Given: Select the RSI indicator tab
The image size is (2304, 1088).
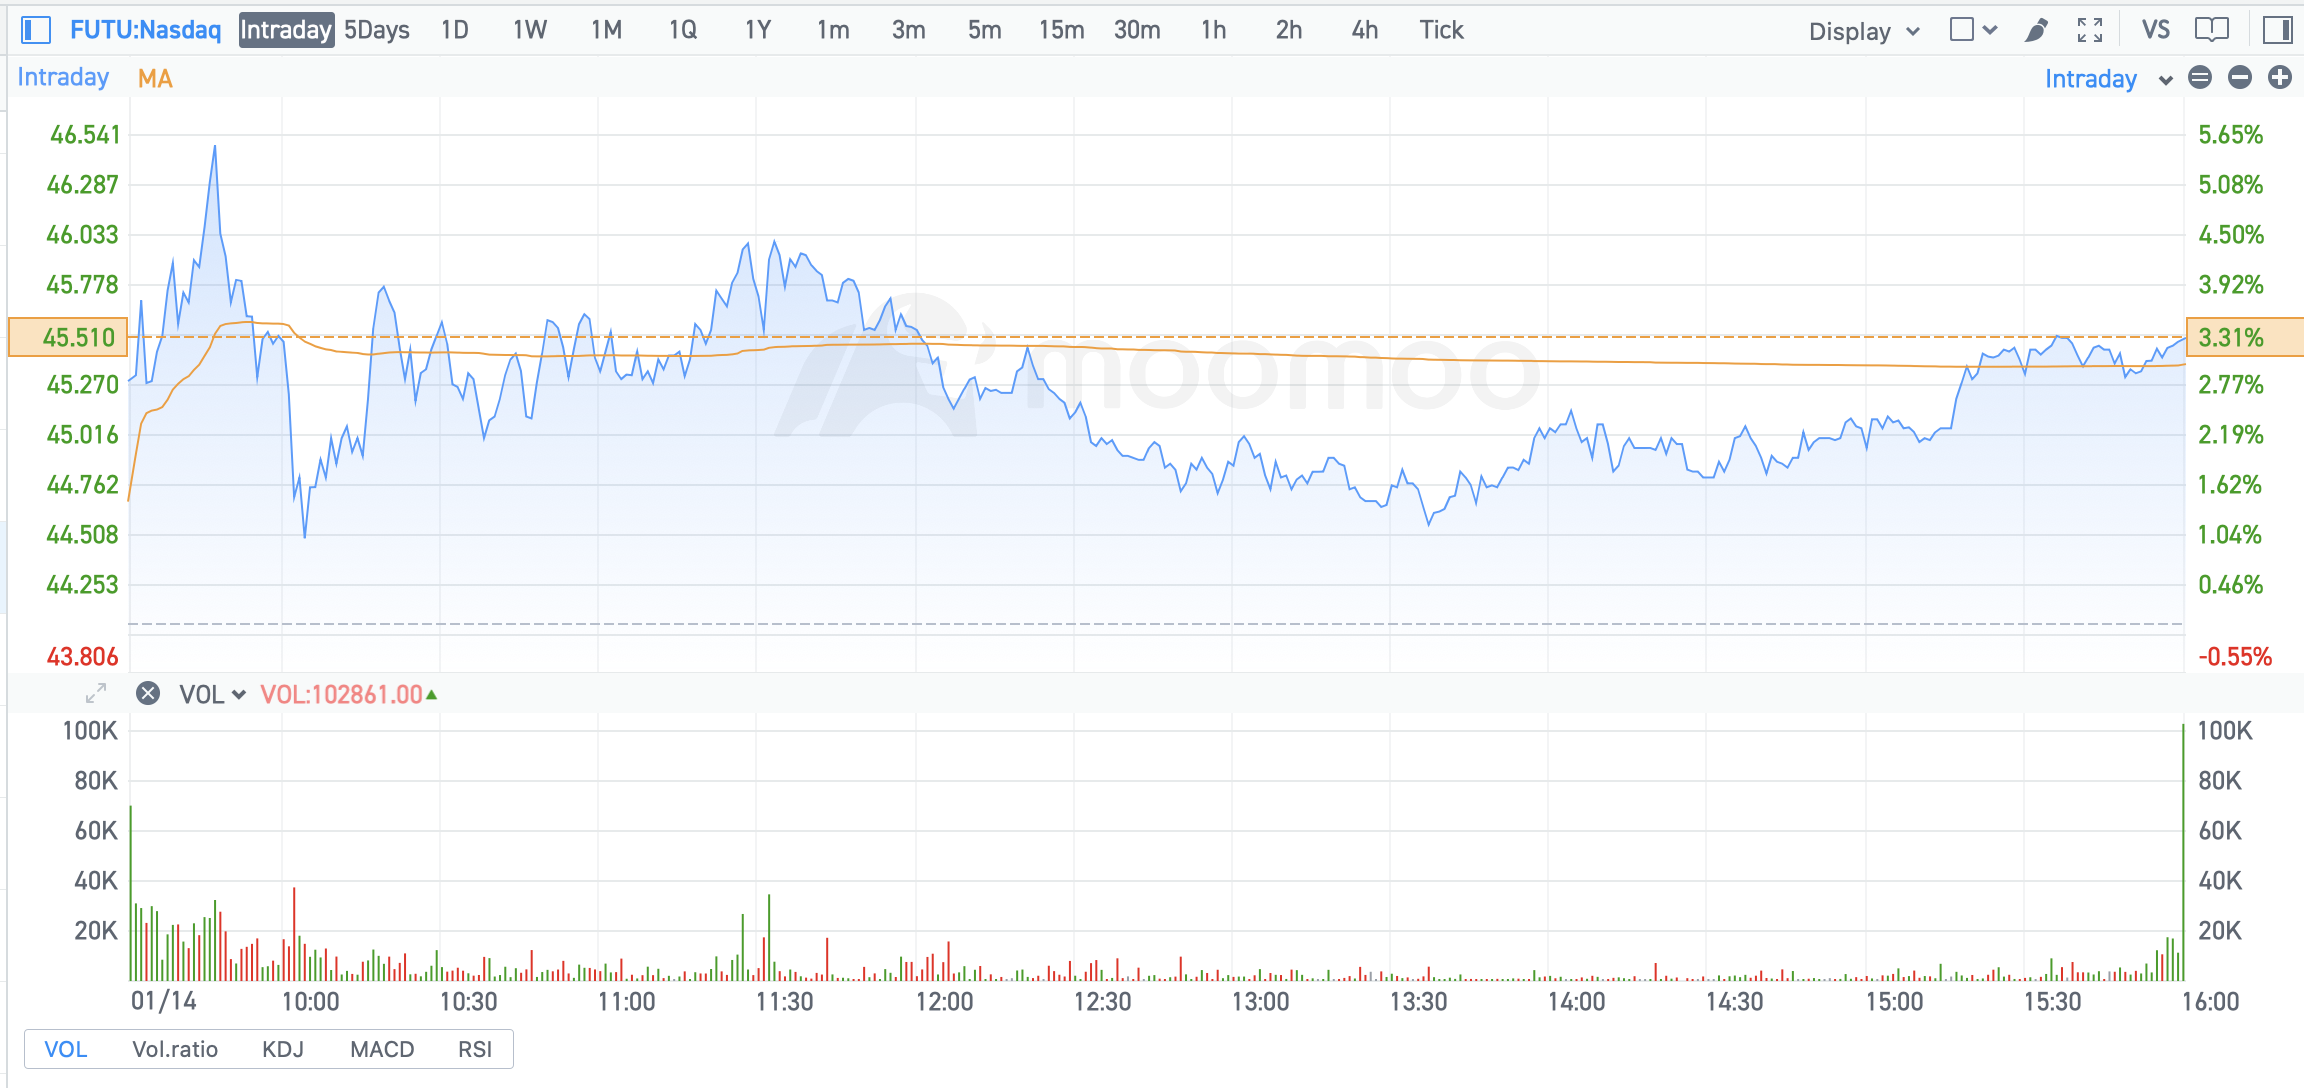Looking at the screenshot, I should tap(475, 1049).
